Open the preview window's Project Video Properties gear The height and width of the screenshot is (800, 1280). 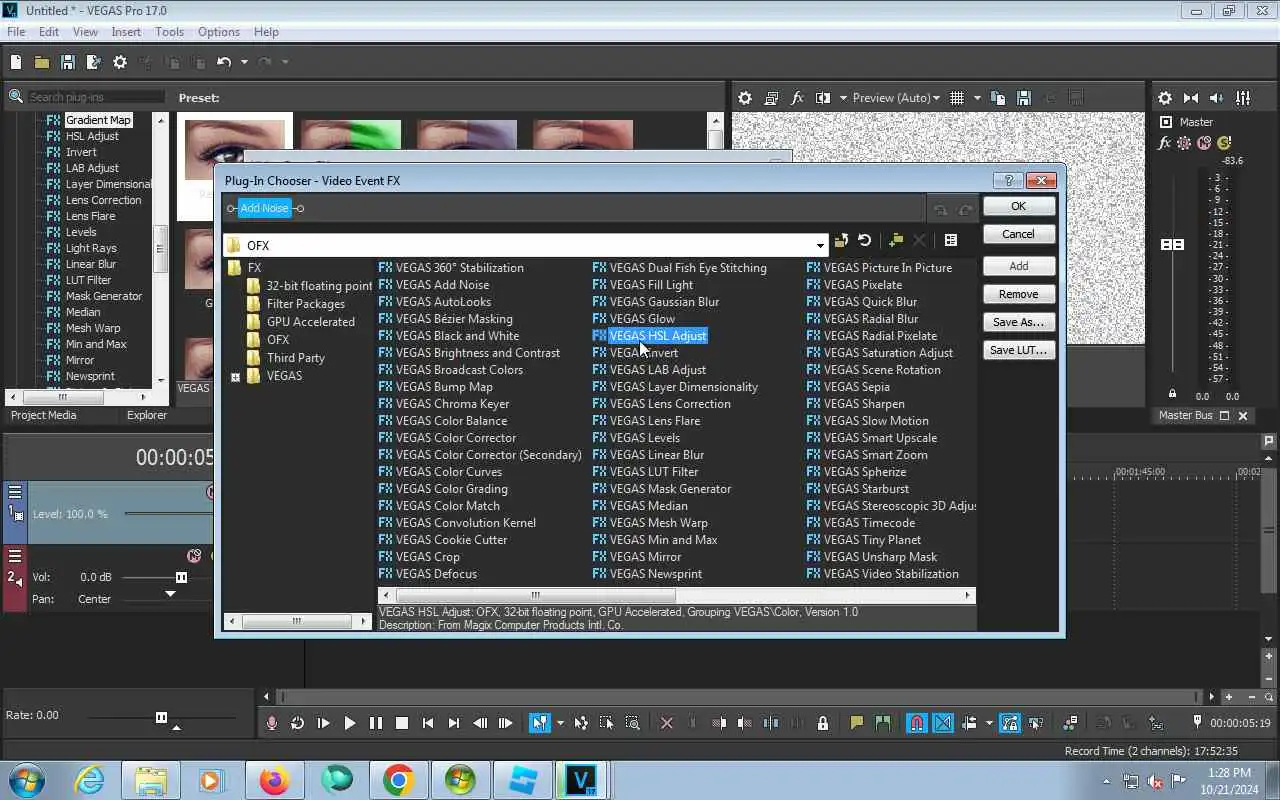coord(745,98)
